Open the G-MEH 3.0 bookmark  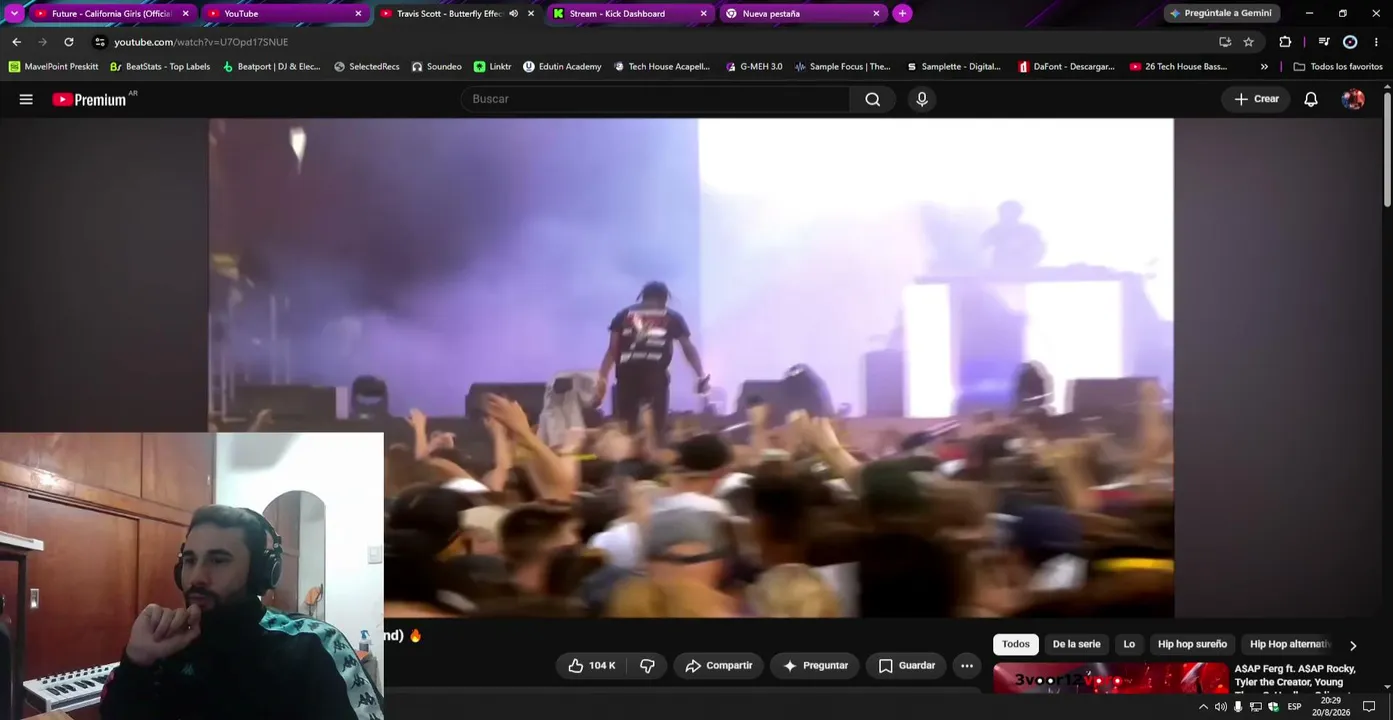754,67
